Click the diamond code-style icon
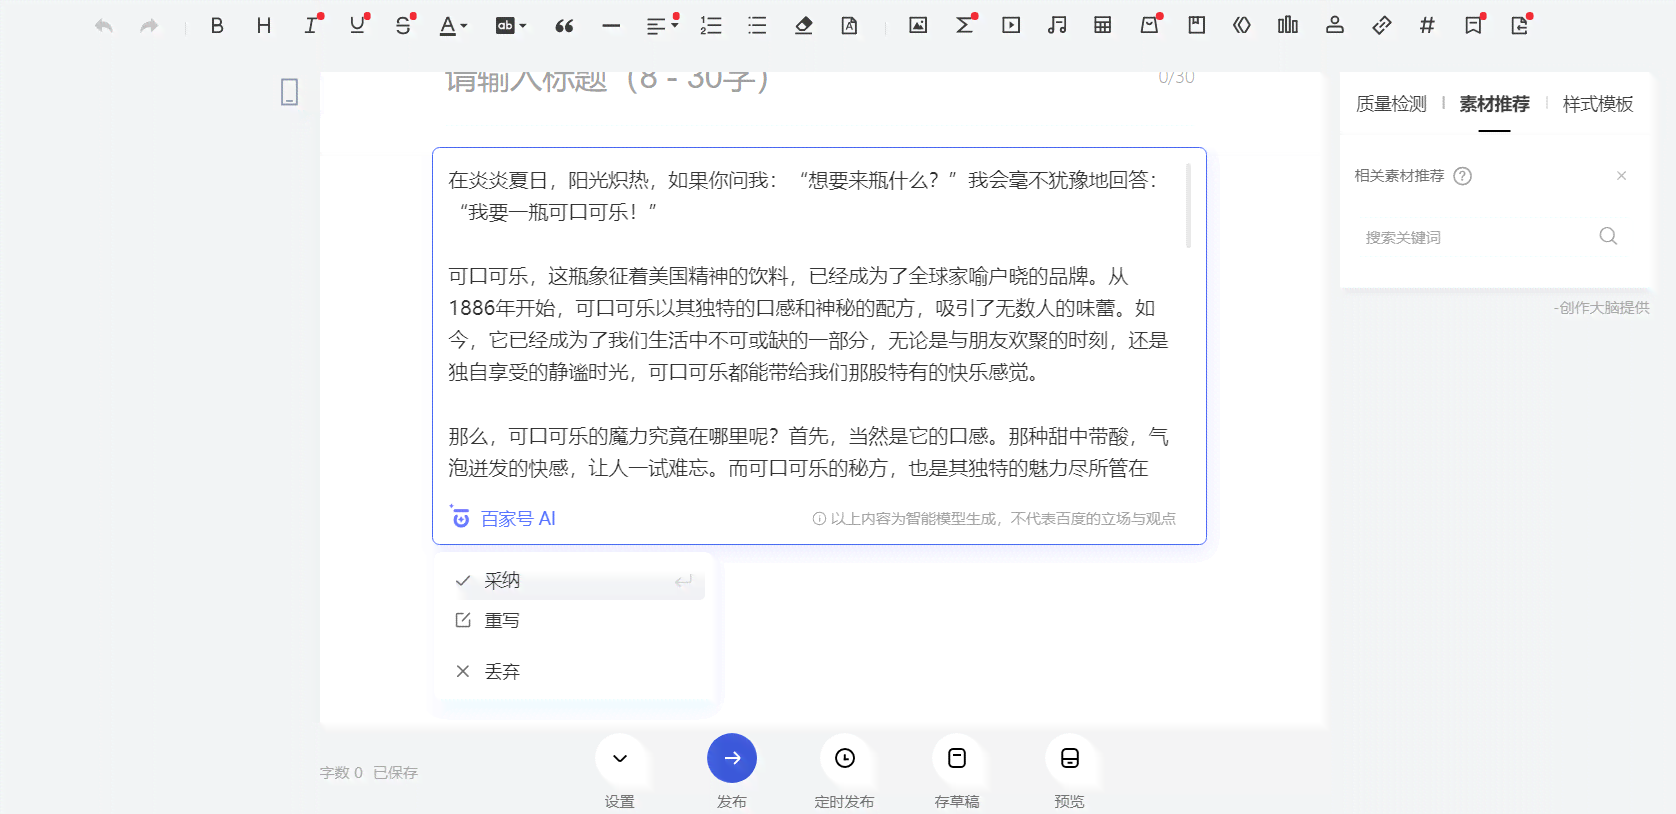This screenshot has height=814, width=1676. coord(1242,26)
